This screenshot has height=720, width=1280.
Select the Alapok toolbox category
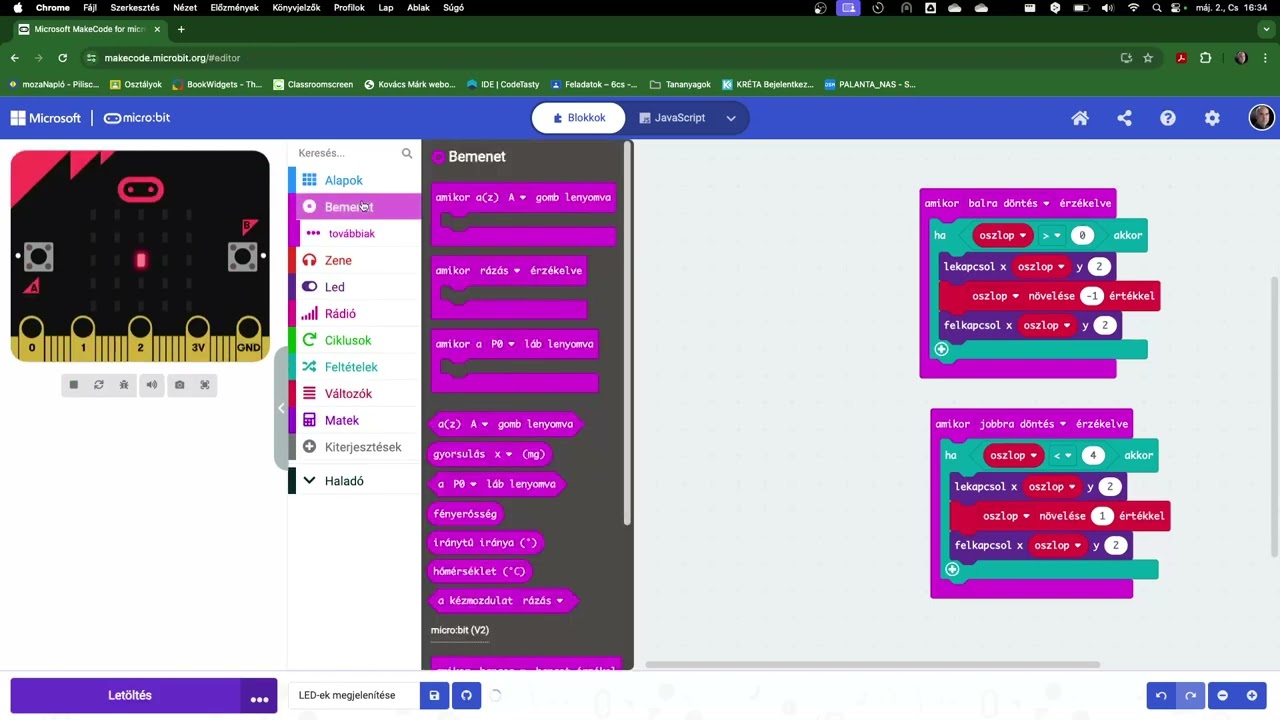[355, 180]
